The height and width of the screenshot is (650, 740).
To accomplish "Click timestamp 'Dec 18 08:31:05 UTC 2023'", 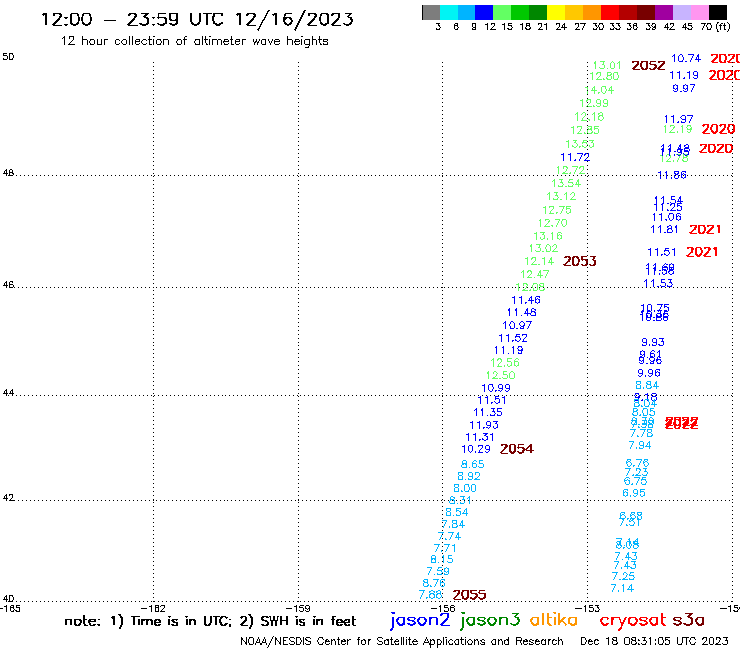I will (x=654, y=641).
